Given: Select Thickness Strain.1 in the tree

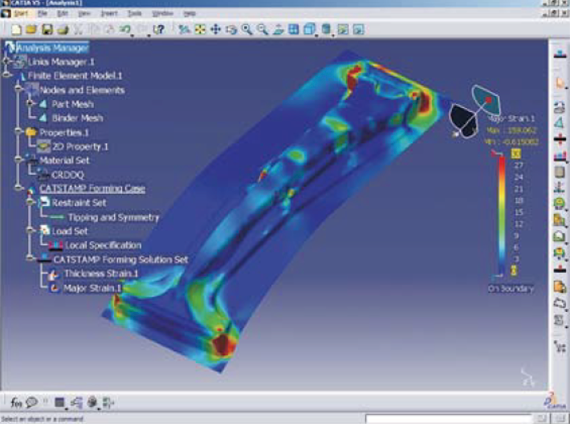Looking at the screenshot, I should 101,273.
